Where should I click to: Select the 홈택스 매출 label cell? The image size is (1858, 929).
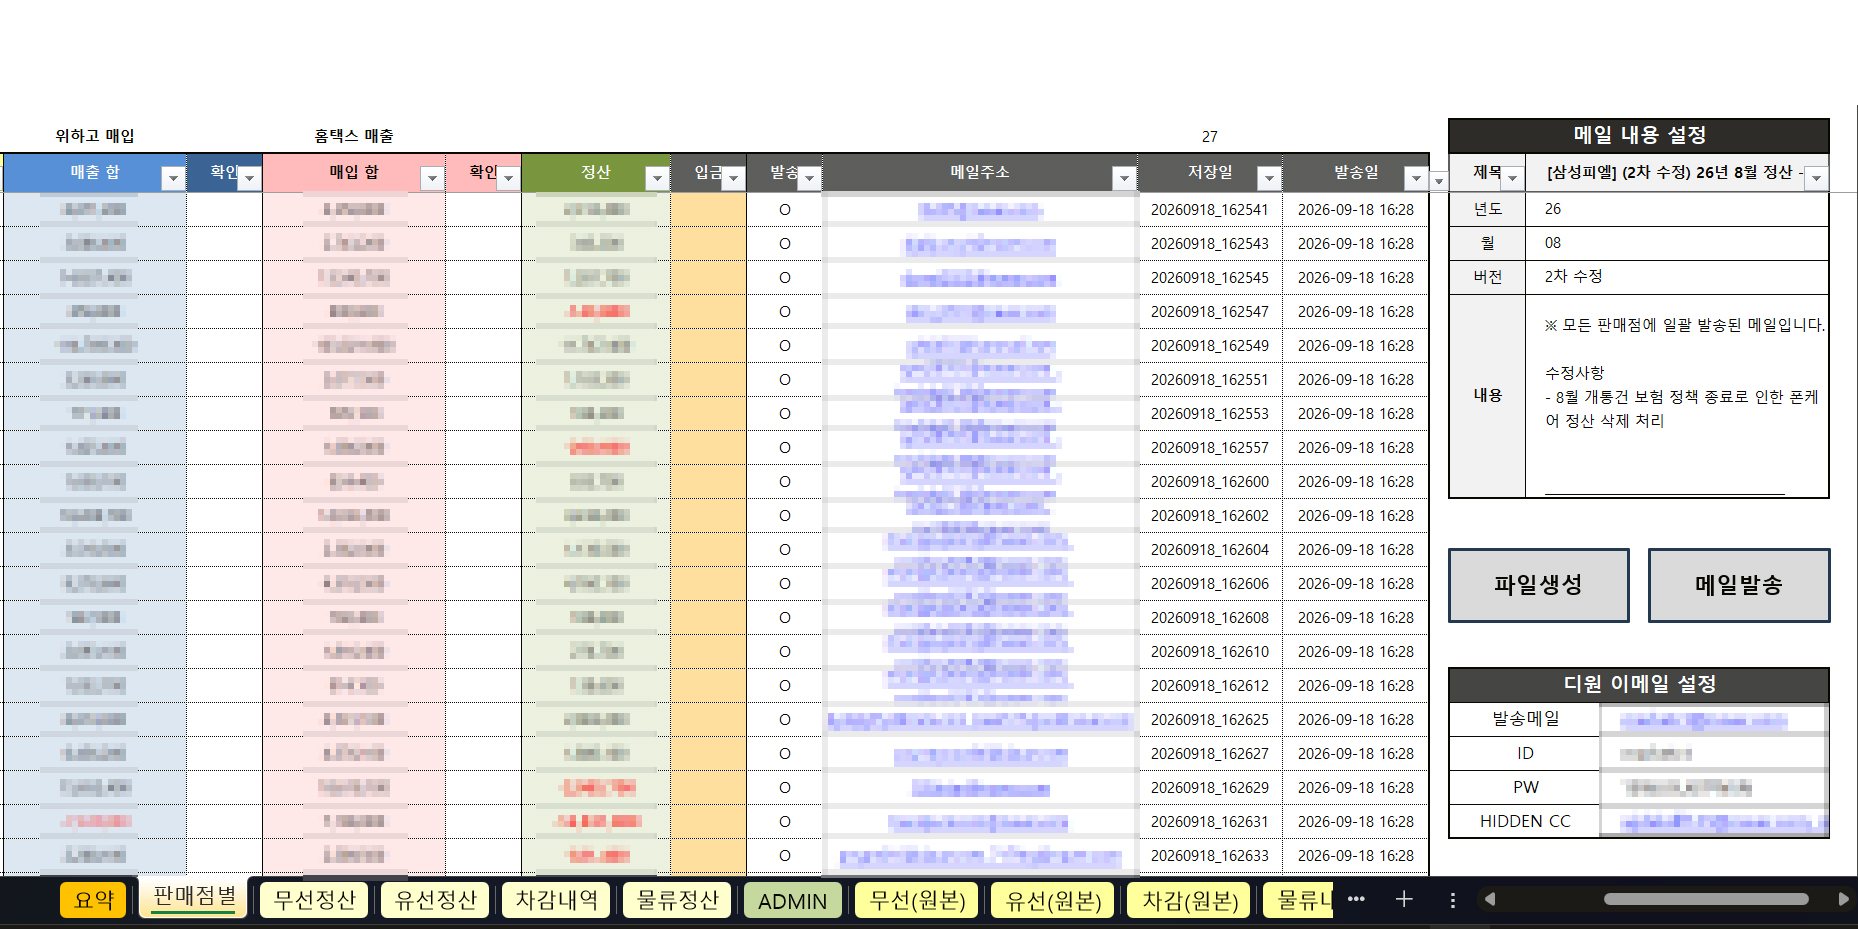(354, 136)
